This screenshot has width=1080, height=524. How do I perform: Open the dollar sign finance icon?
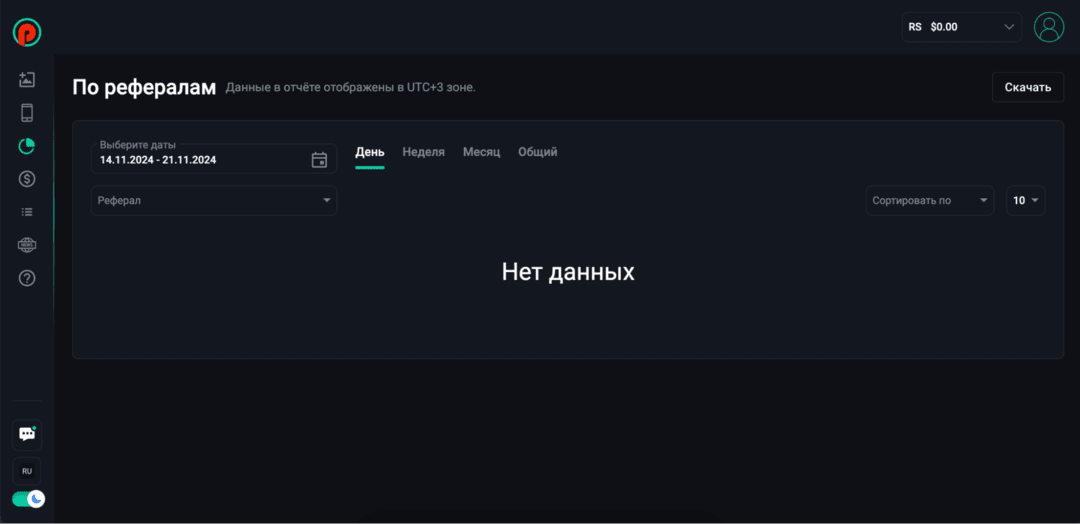(27, 179)
